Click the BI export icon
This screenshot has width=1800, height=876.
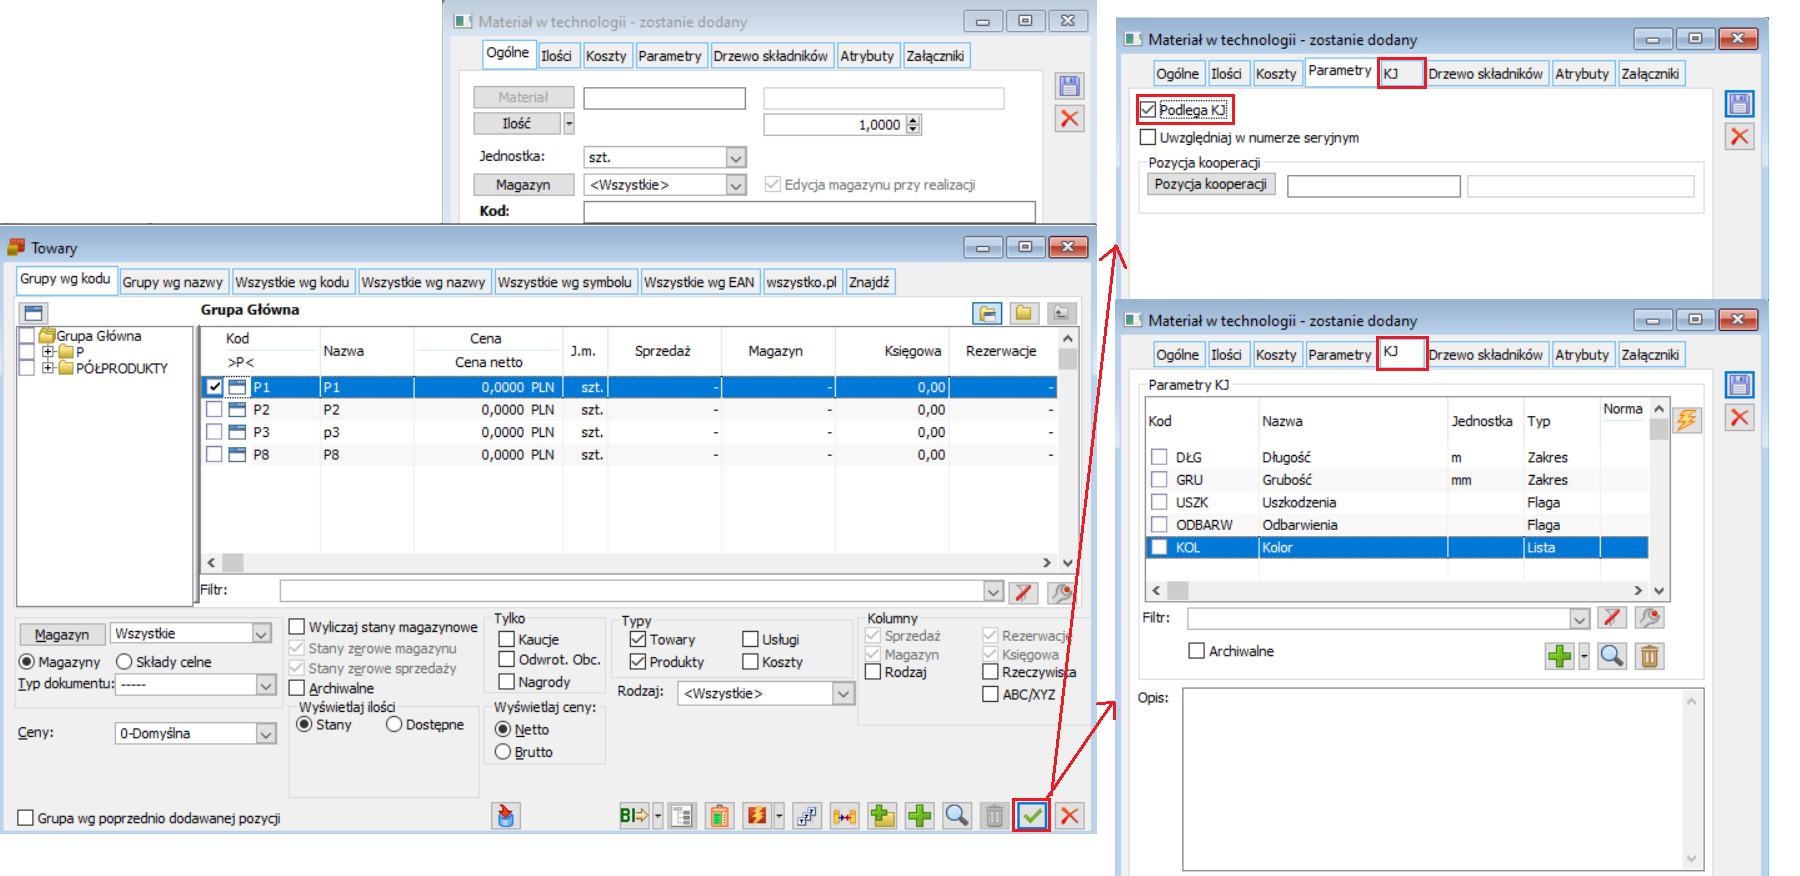[634, 816]
